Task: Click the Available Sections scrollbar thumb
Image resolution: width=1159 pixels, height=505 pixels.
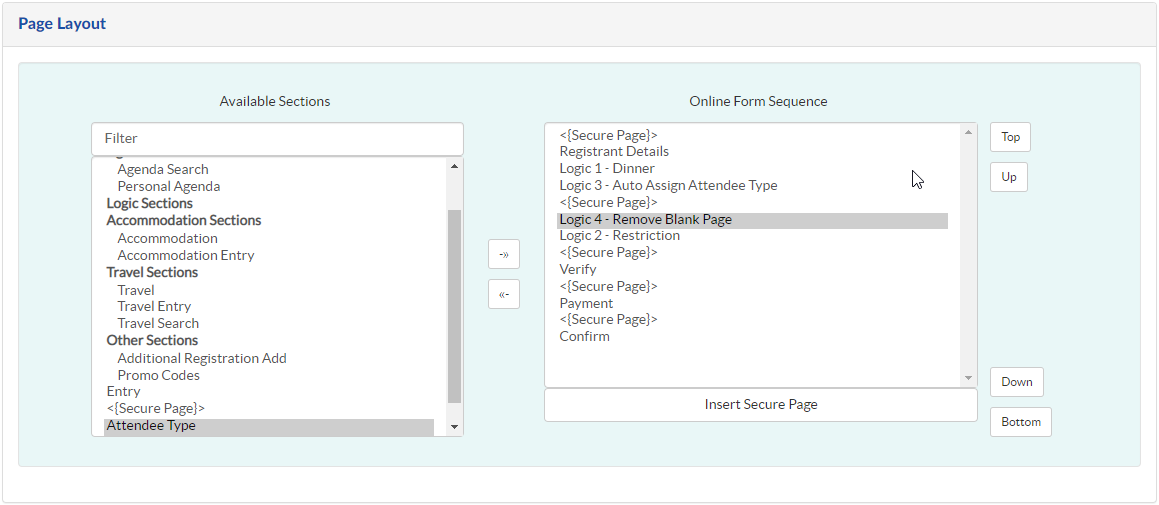Action: (454, 306)
